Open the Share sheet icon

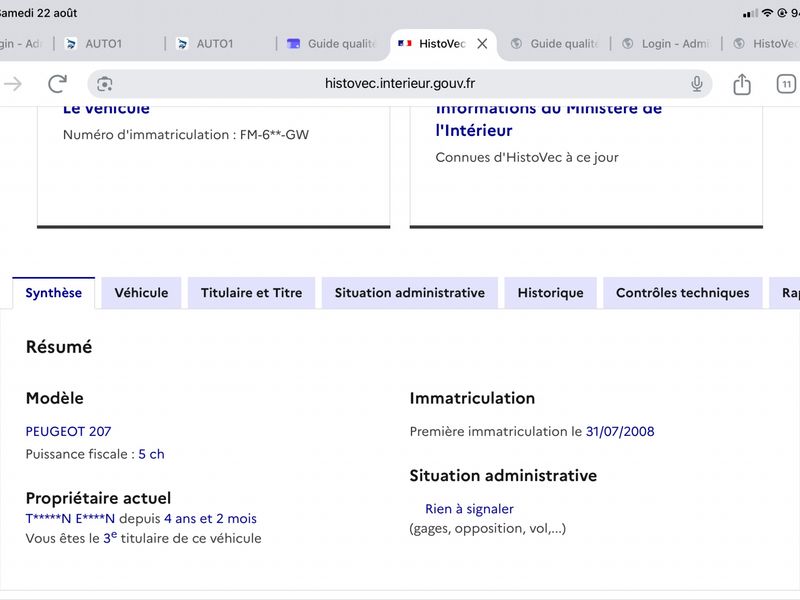[742, 84]
